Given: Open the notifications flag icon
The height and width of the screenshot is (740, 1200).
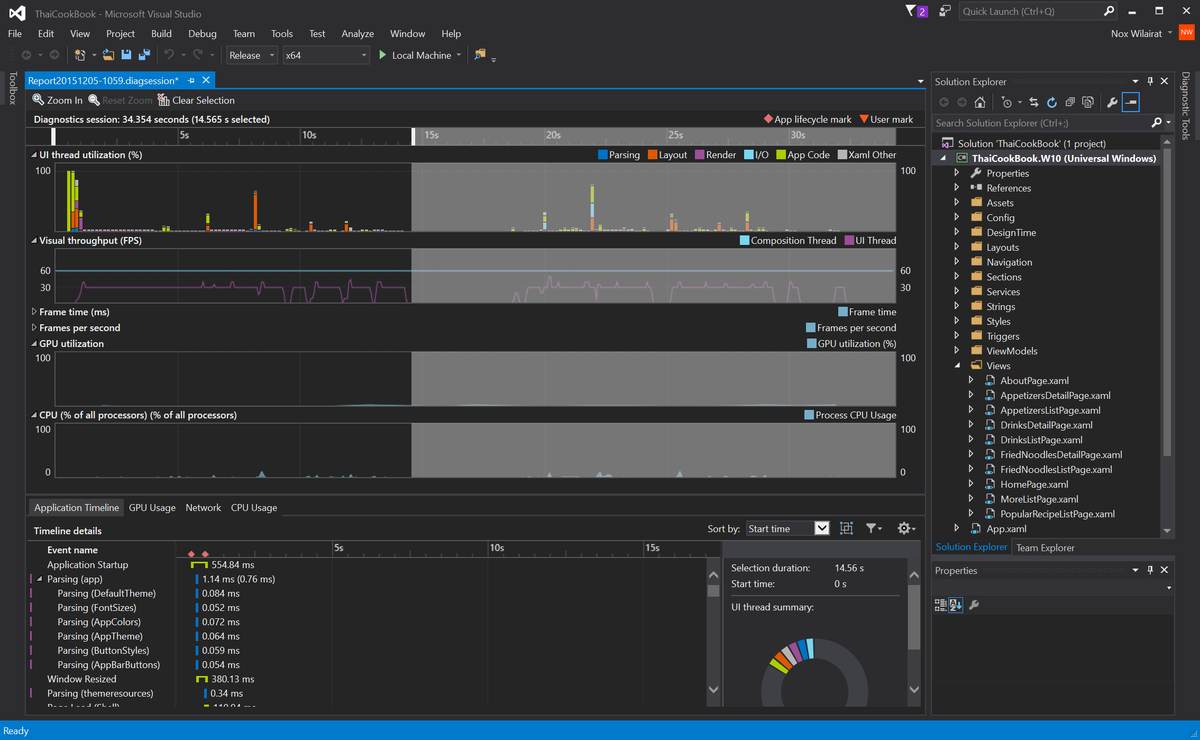Looking at the screenshot, I should pos(916,11).
